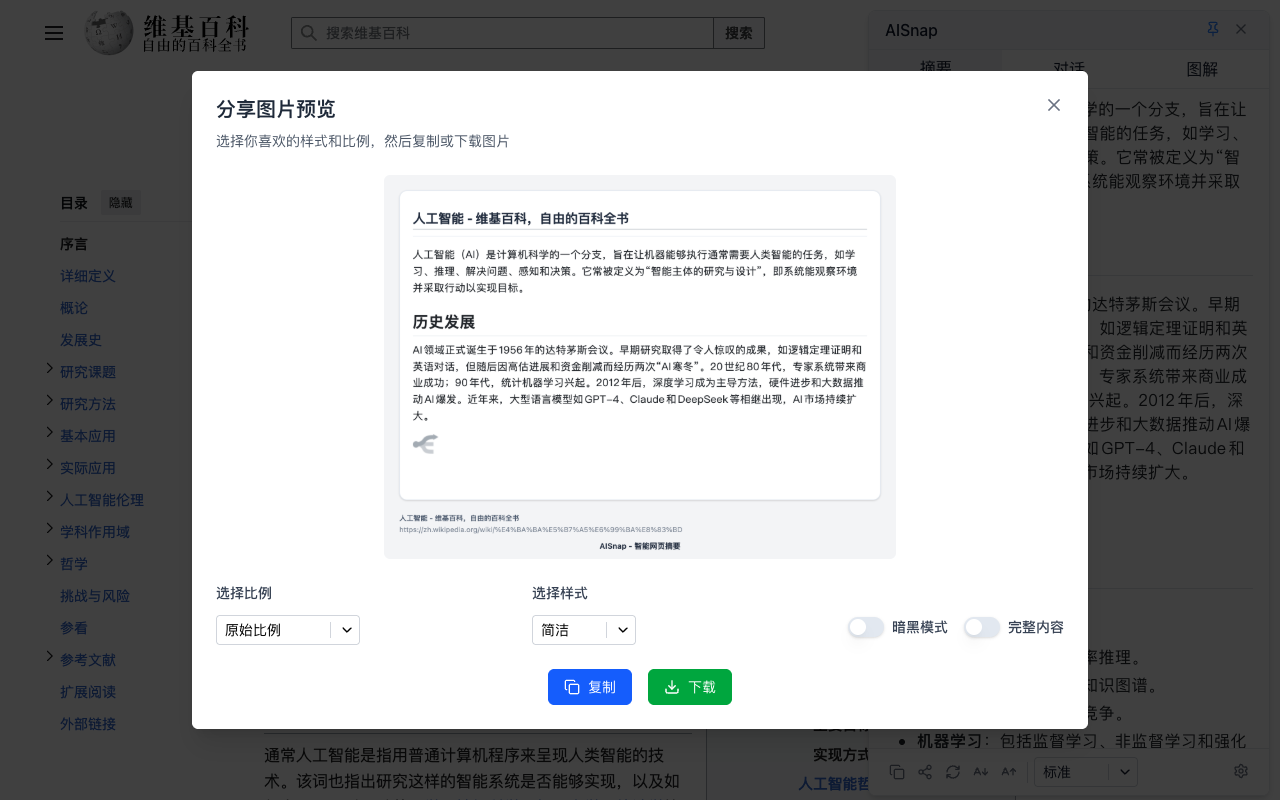Close the share image preview dialog

tap(1054, 105)
